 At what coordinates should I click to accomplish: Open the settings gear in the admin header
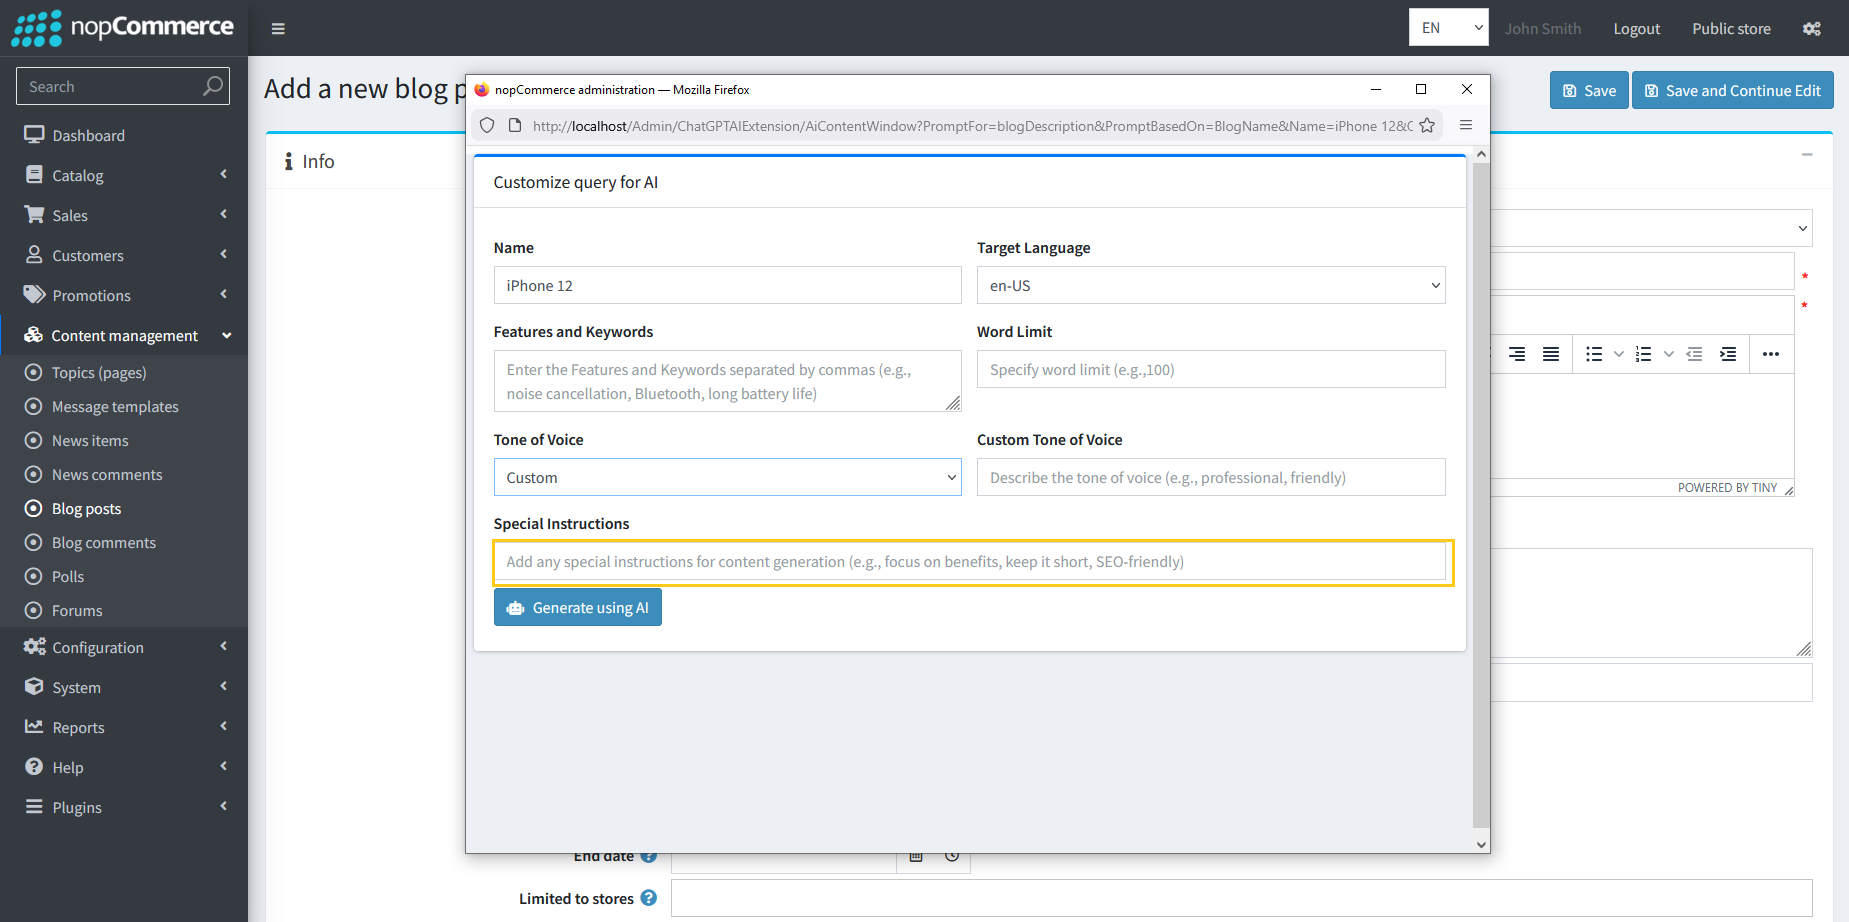click(1812, 28)
